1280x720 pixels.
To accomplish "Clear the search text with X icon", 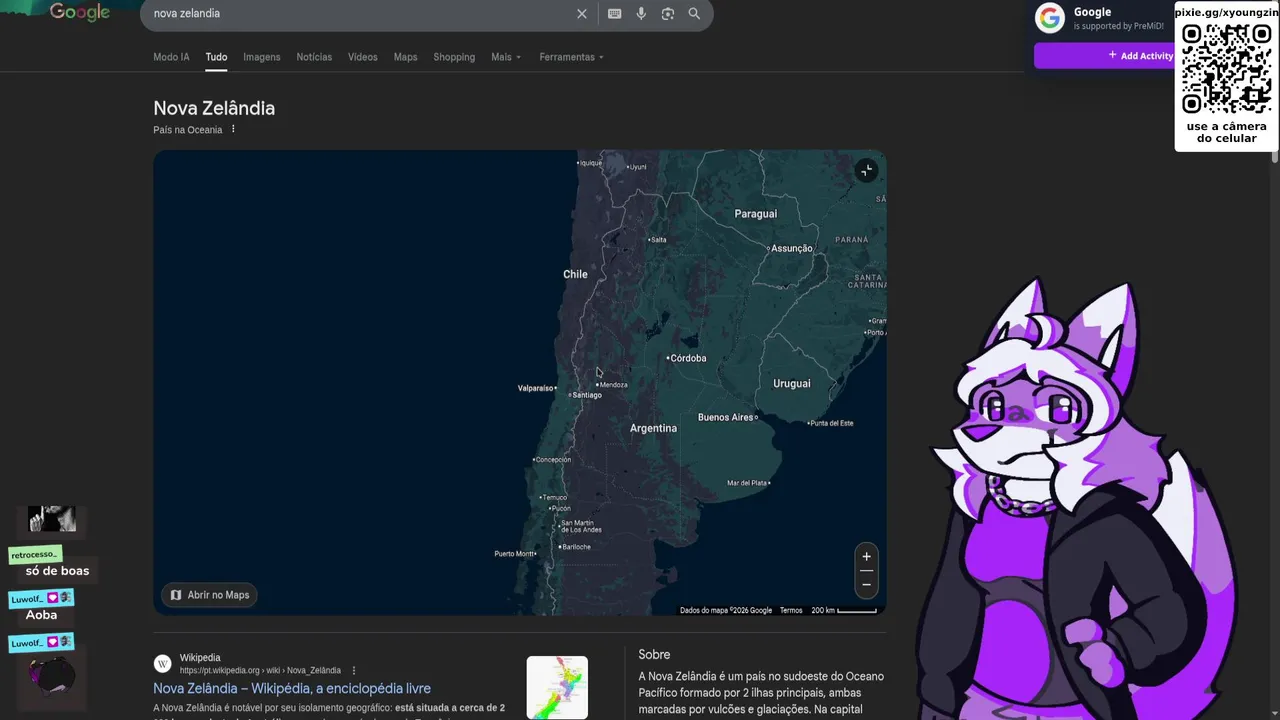I will (x=582, y=14).
